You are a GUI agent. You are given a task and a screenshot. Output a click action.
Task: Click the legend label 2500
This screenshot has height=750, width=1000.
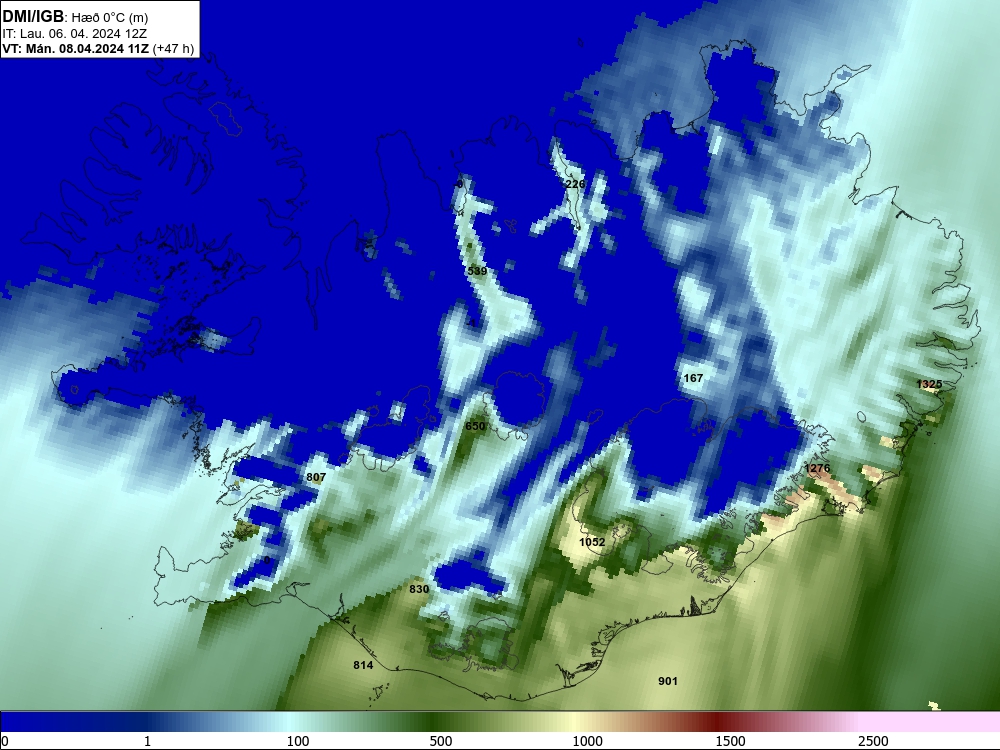click(x=873, y=741)
